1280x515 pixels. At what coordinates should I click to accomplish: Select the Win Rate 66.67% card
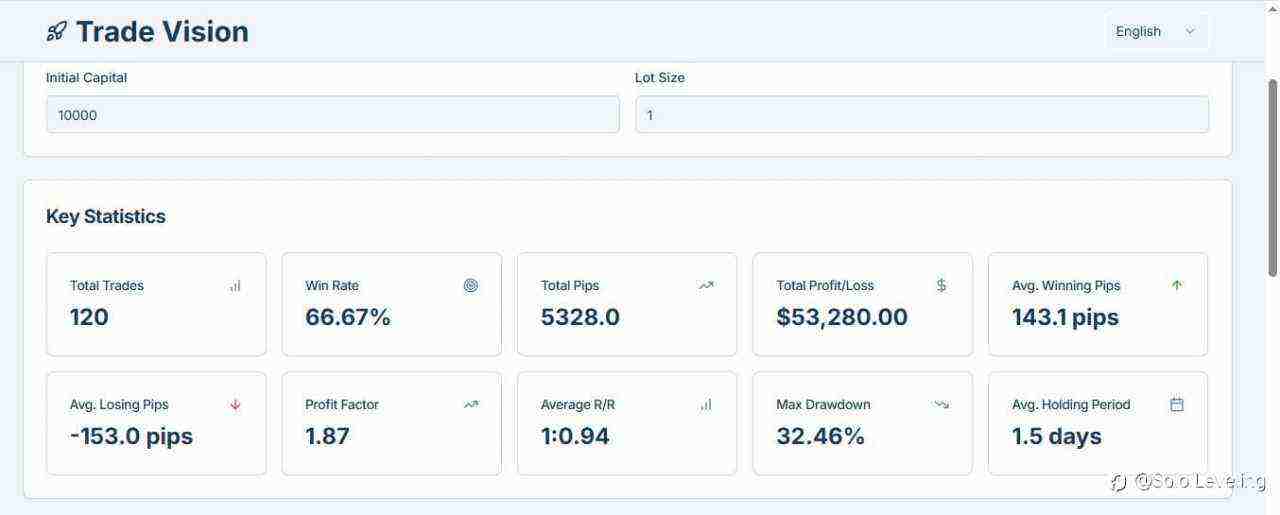coord(392,304)
